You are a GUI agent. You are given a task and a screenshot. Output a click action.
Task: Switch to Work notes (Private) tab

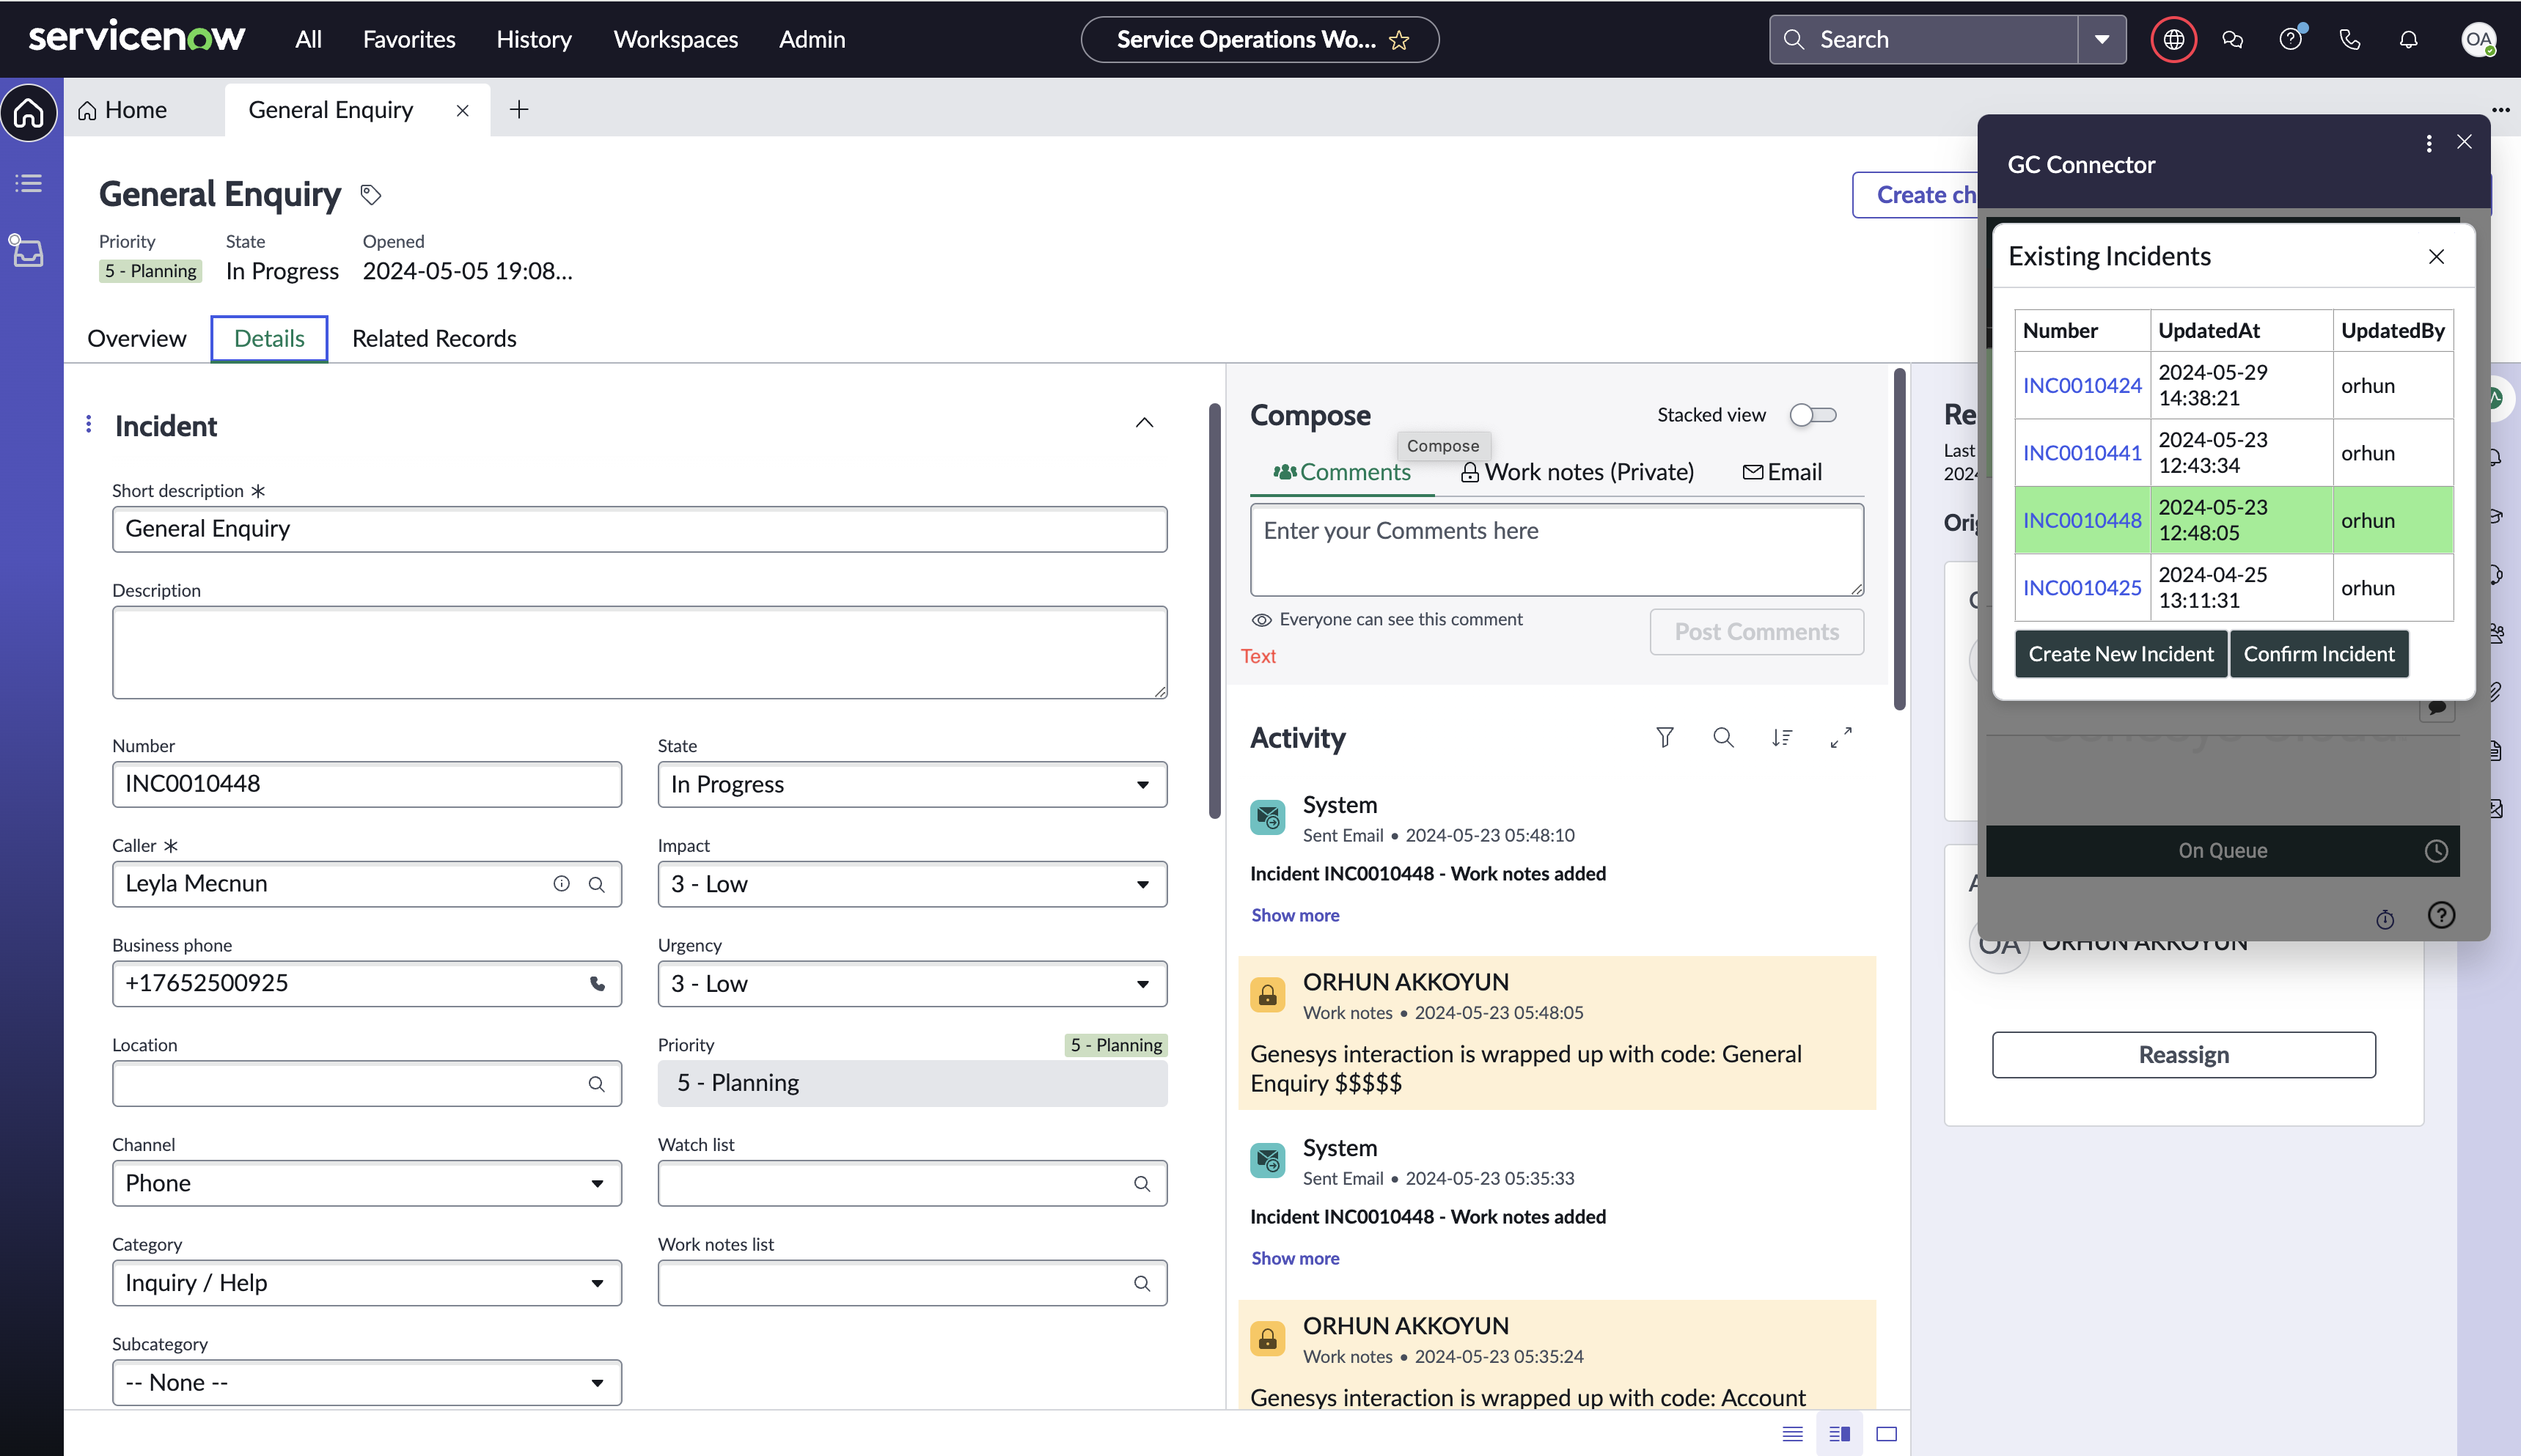(1577, 472)
